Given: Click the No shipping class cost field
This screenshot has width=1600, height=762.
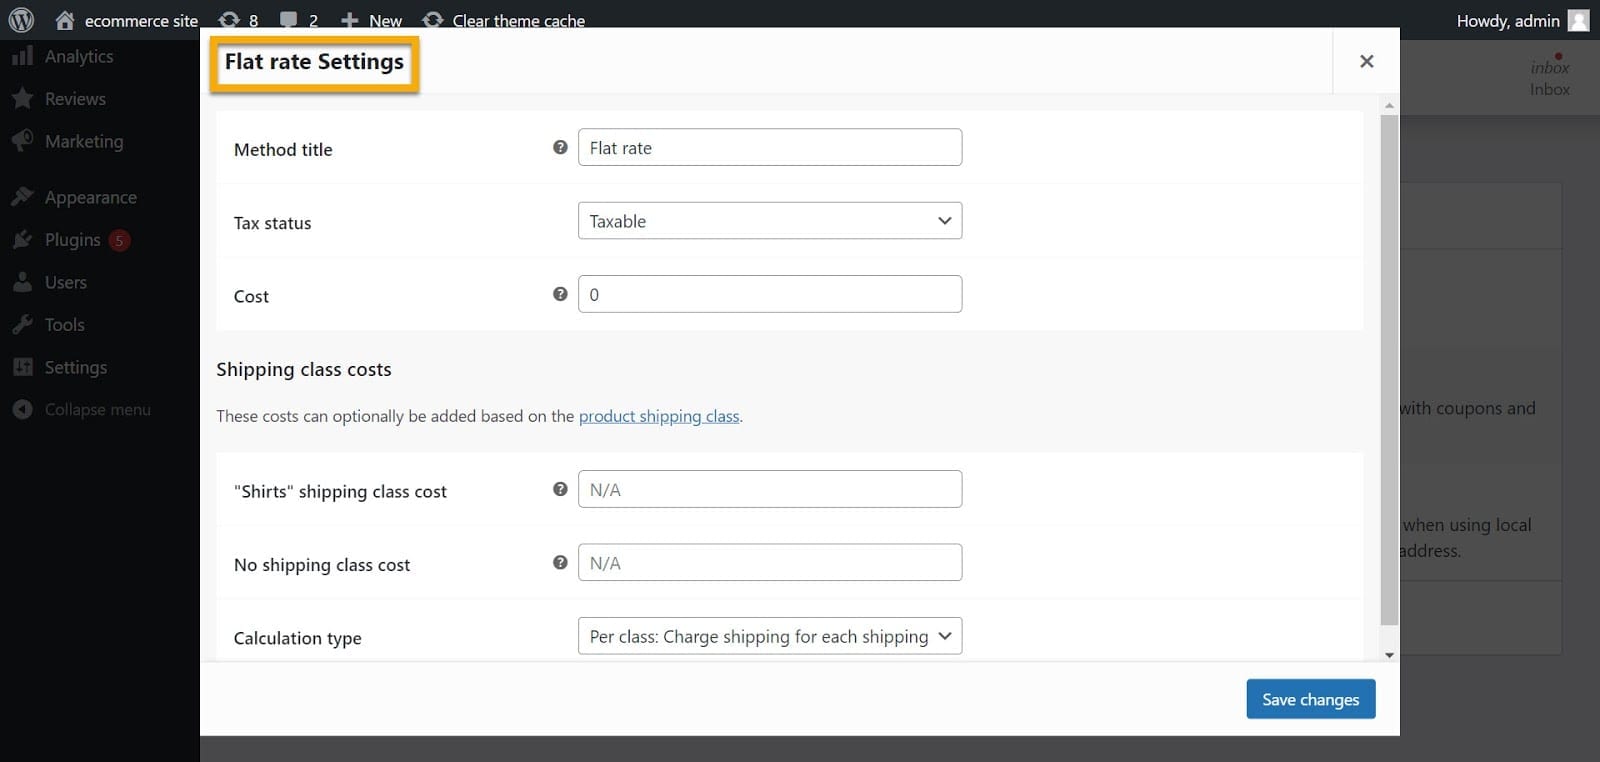Looking at the screenshot, I should 770,562.
